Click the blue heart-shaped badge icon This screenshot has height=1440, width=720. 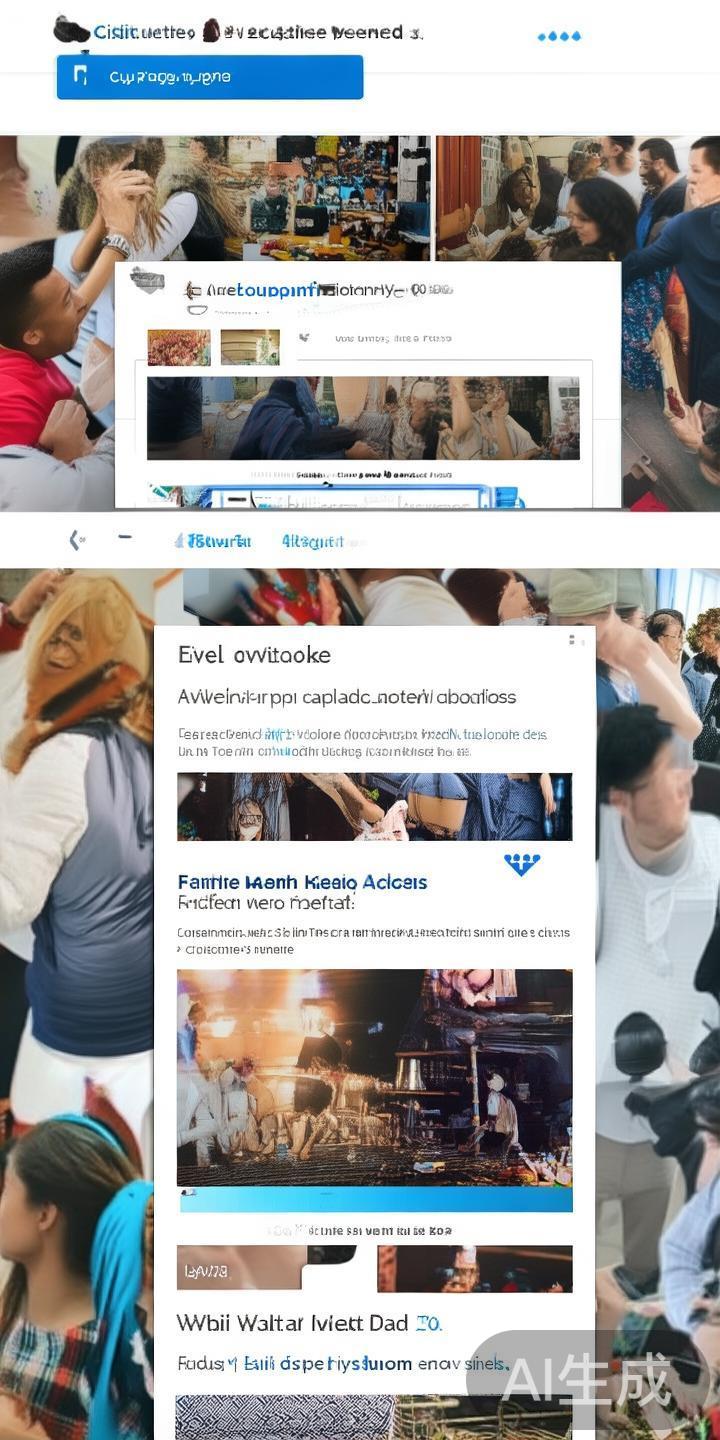tap(522, 864)
